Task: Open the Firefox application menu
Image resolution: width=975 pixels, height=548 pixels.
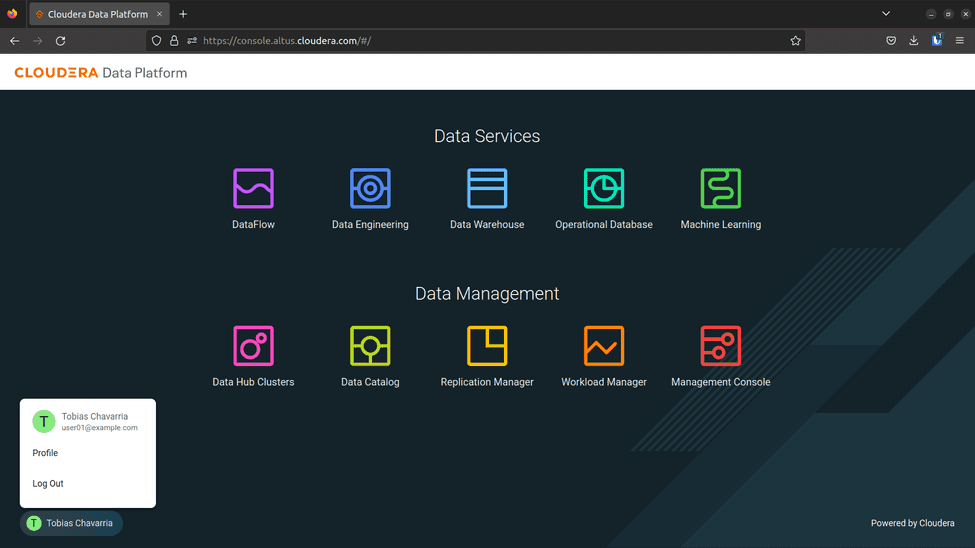Action: (x=959, y=40)
